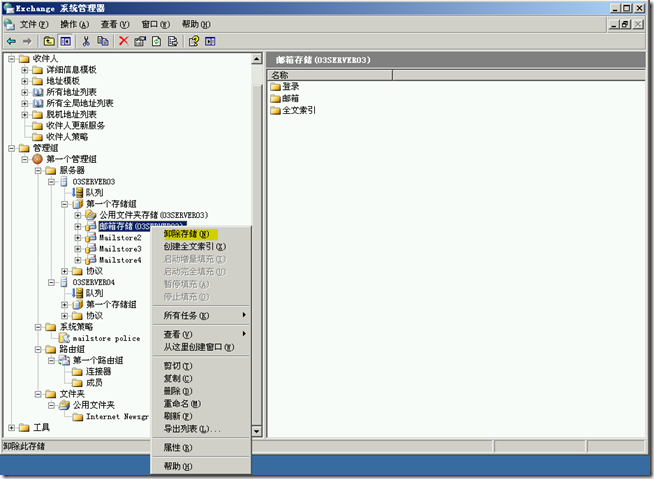The height and width of the screenshot is (479, 654).
Task: Click the 第一个路由组 routing group icon
Action: coord(64,360)
